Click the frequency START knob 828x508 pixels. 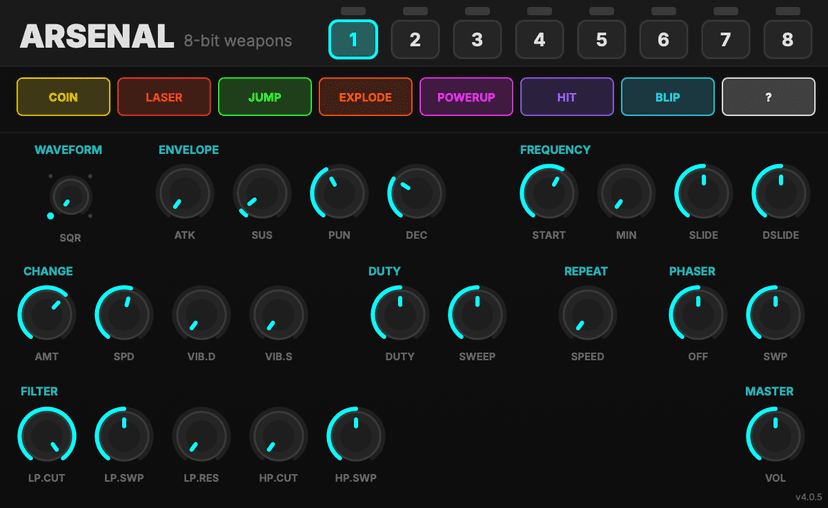coord(549,193)
